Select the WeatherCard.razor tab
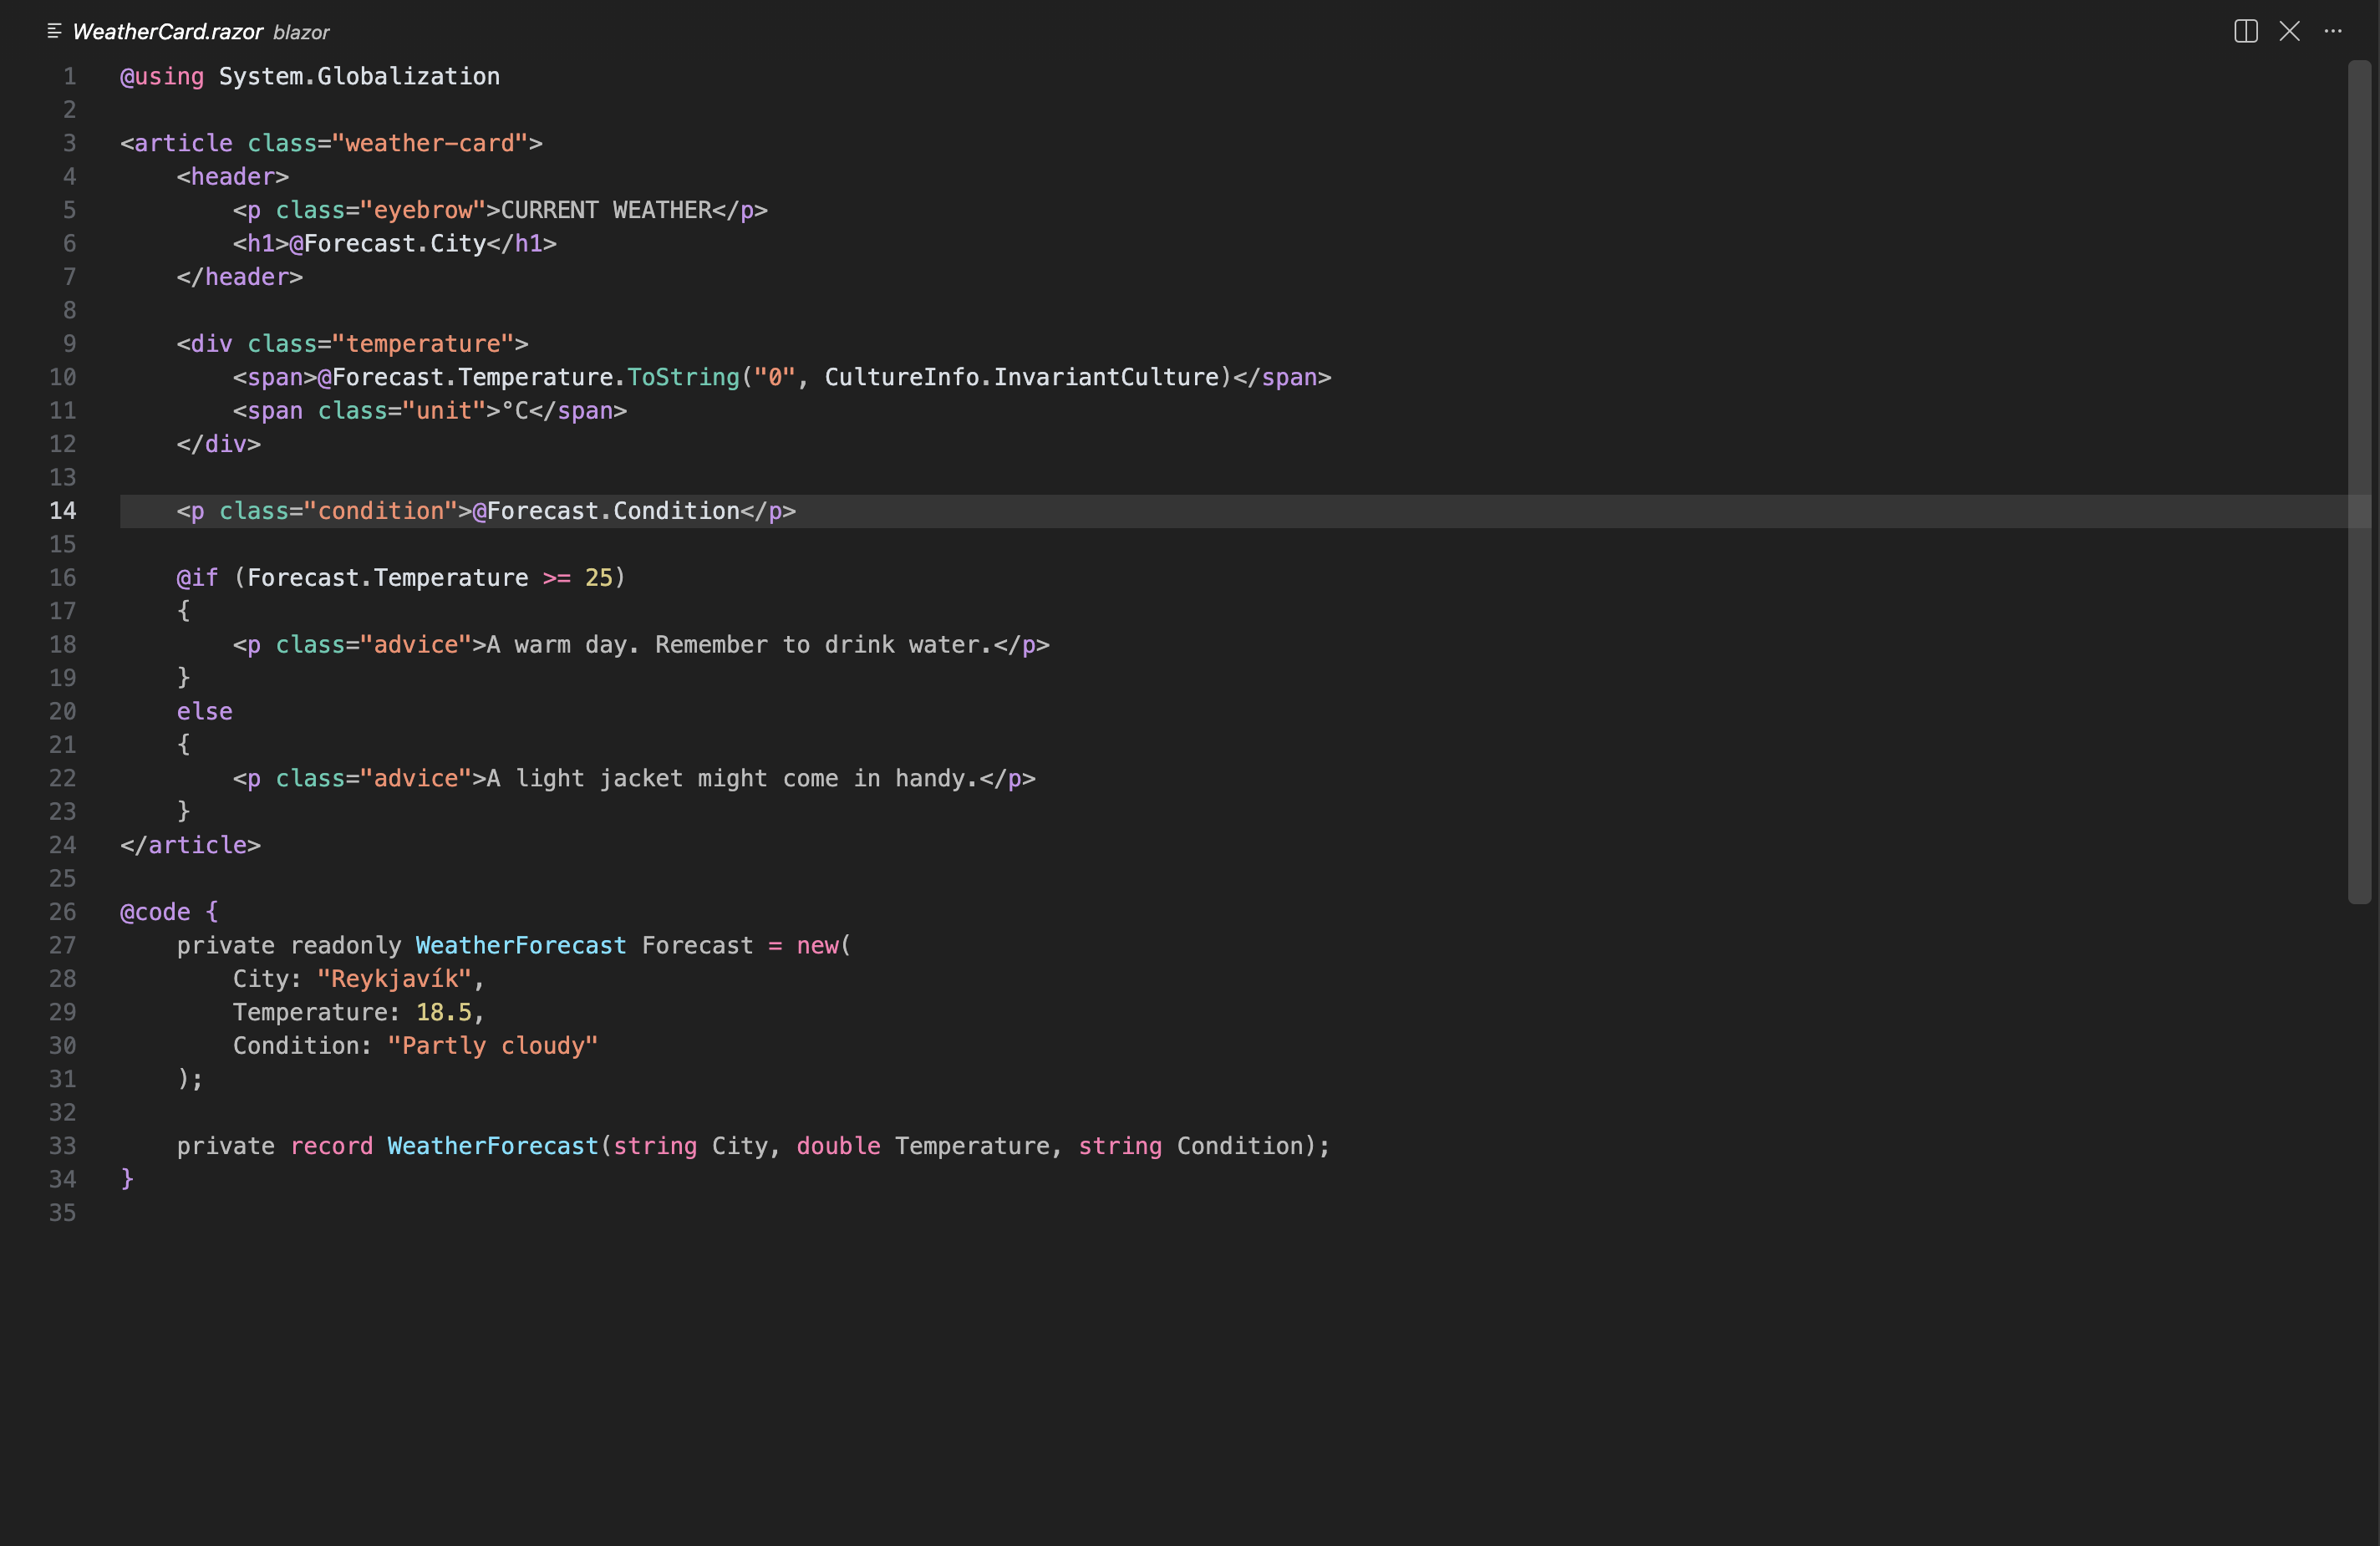Viewport: 2380px width, 1546px height. point(167,32)
